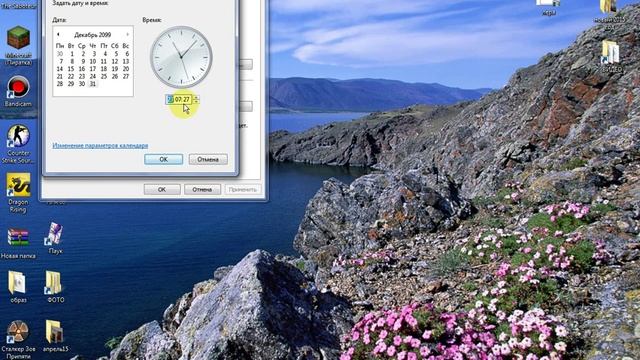Increase time with the up spinner arrow

pyautogui.click(x=196, y=97)
